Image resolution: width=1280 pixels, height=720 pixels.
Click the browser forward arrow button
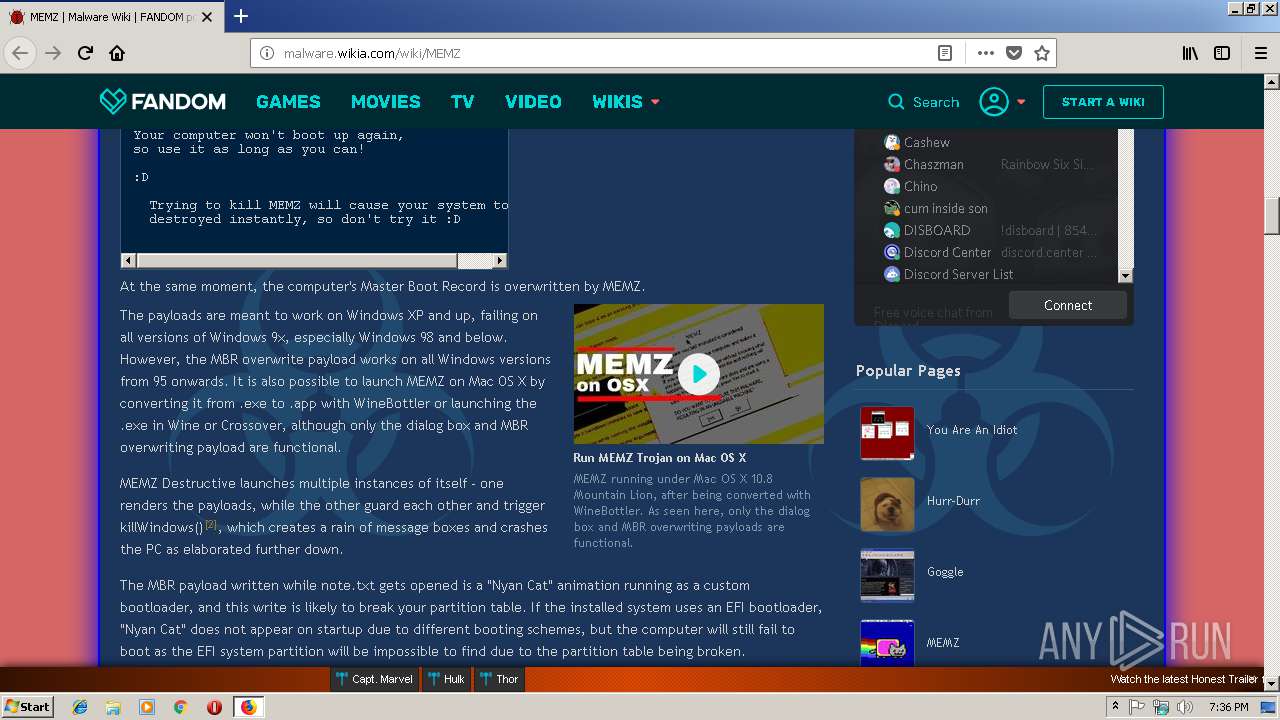pos(53,53)
